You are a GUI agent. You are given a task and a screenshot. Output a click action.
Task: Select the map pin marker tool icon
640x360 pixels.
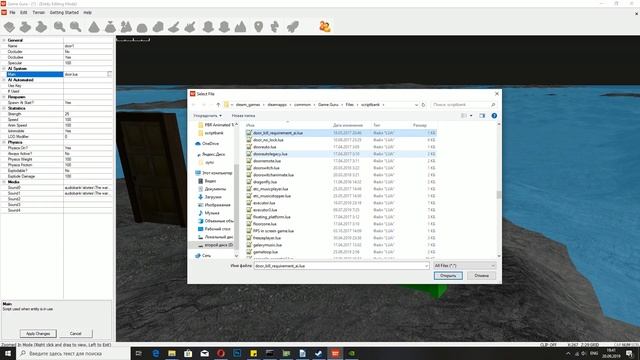(x=258, y=27)
